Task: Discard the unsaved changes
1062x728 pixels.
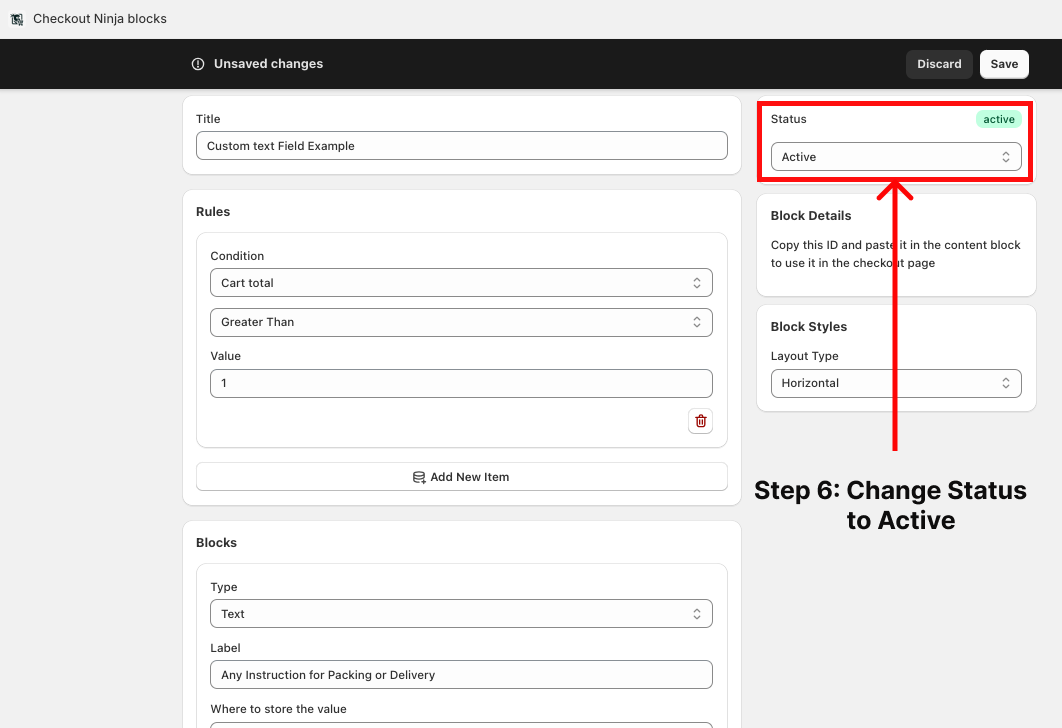Action: point(938,64)
